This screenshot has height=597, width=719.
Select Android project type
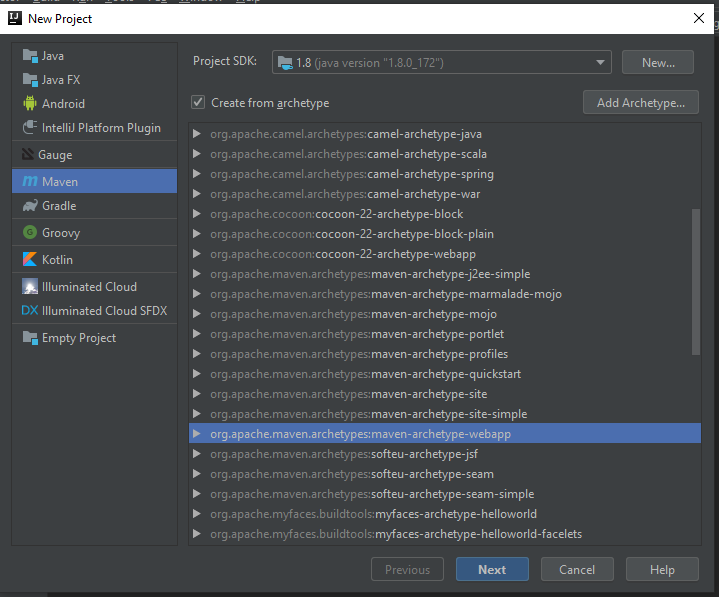point(94,104)
